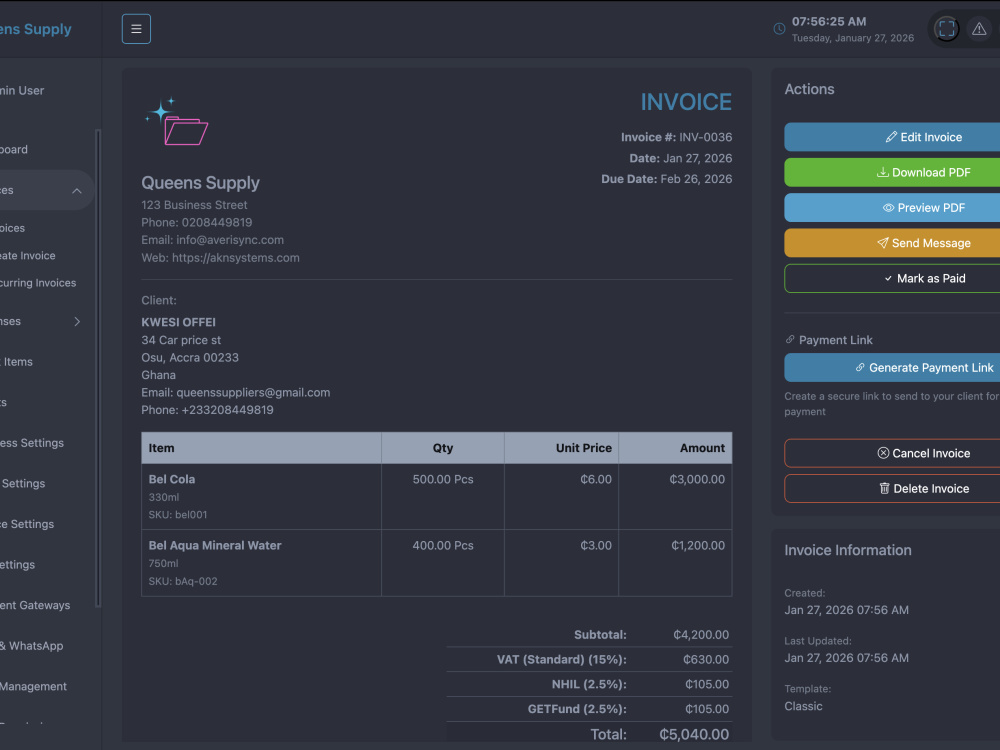1000x750 pixels.
Task: Click phone number +233208449819
Action: click(x=228, y=410)
